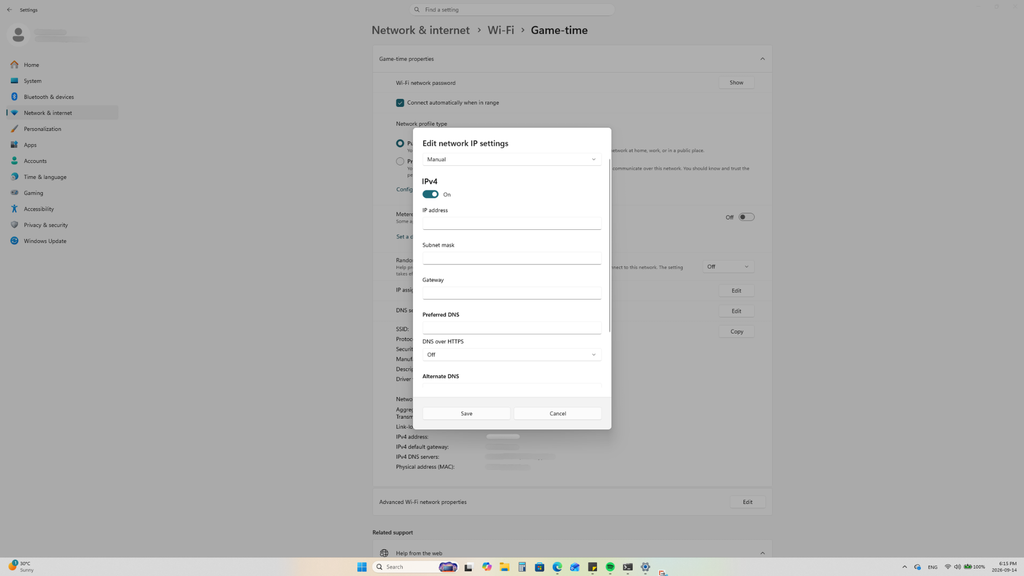This screenshot has height=576, width=1024.
Task: Go back with the Settings back arrow
Action: 9,10
